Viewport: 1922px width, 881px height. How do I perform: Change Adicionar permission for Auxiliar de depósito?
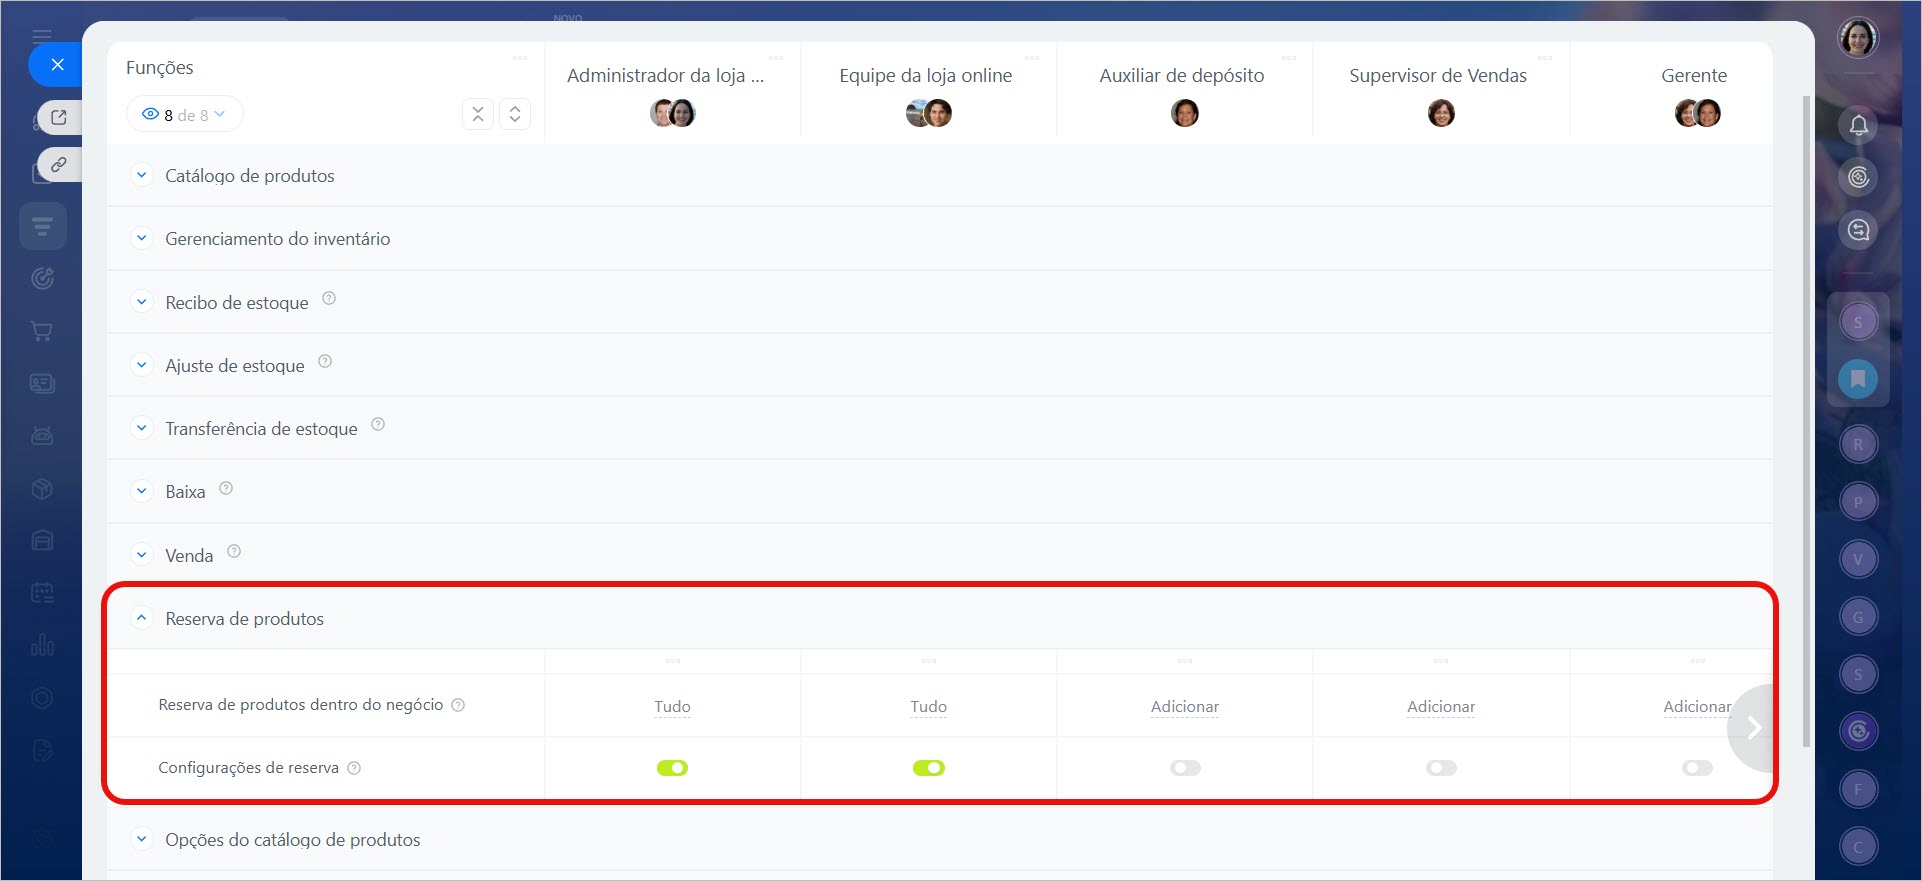pos(1185,706)
